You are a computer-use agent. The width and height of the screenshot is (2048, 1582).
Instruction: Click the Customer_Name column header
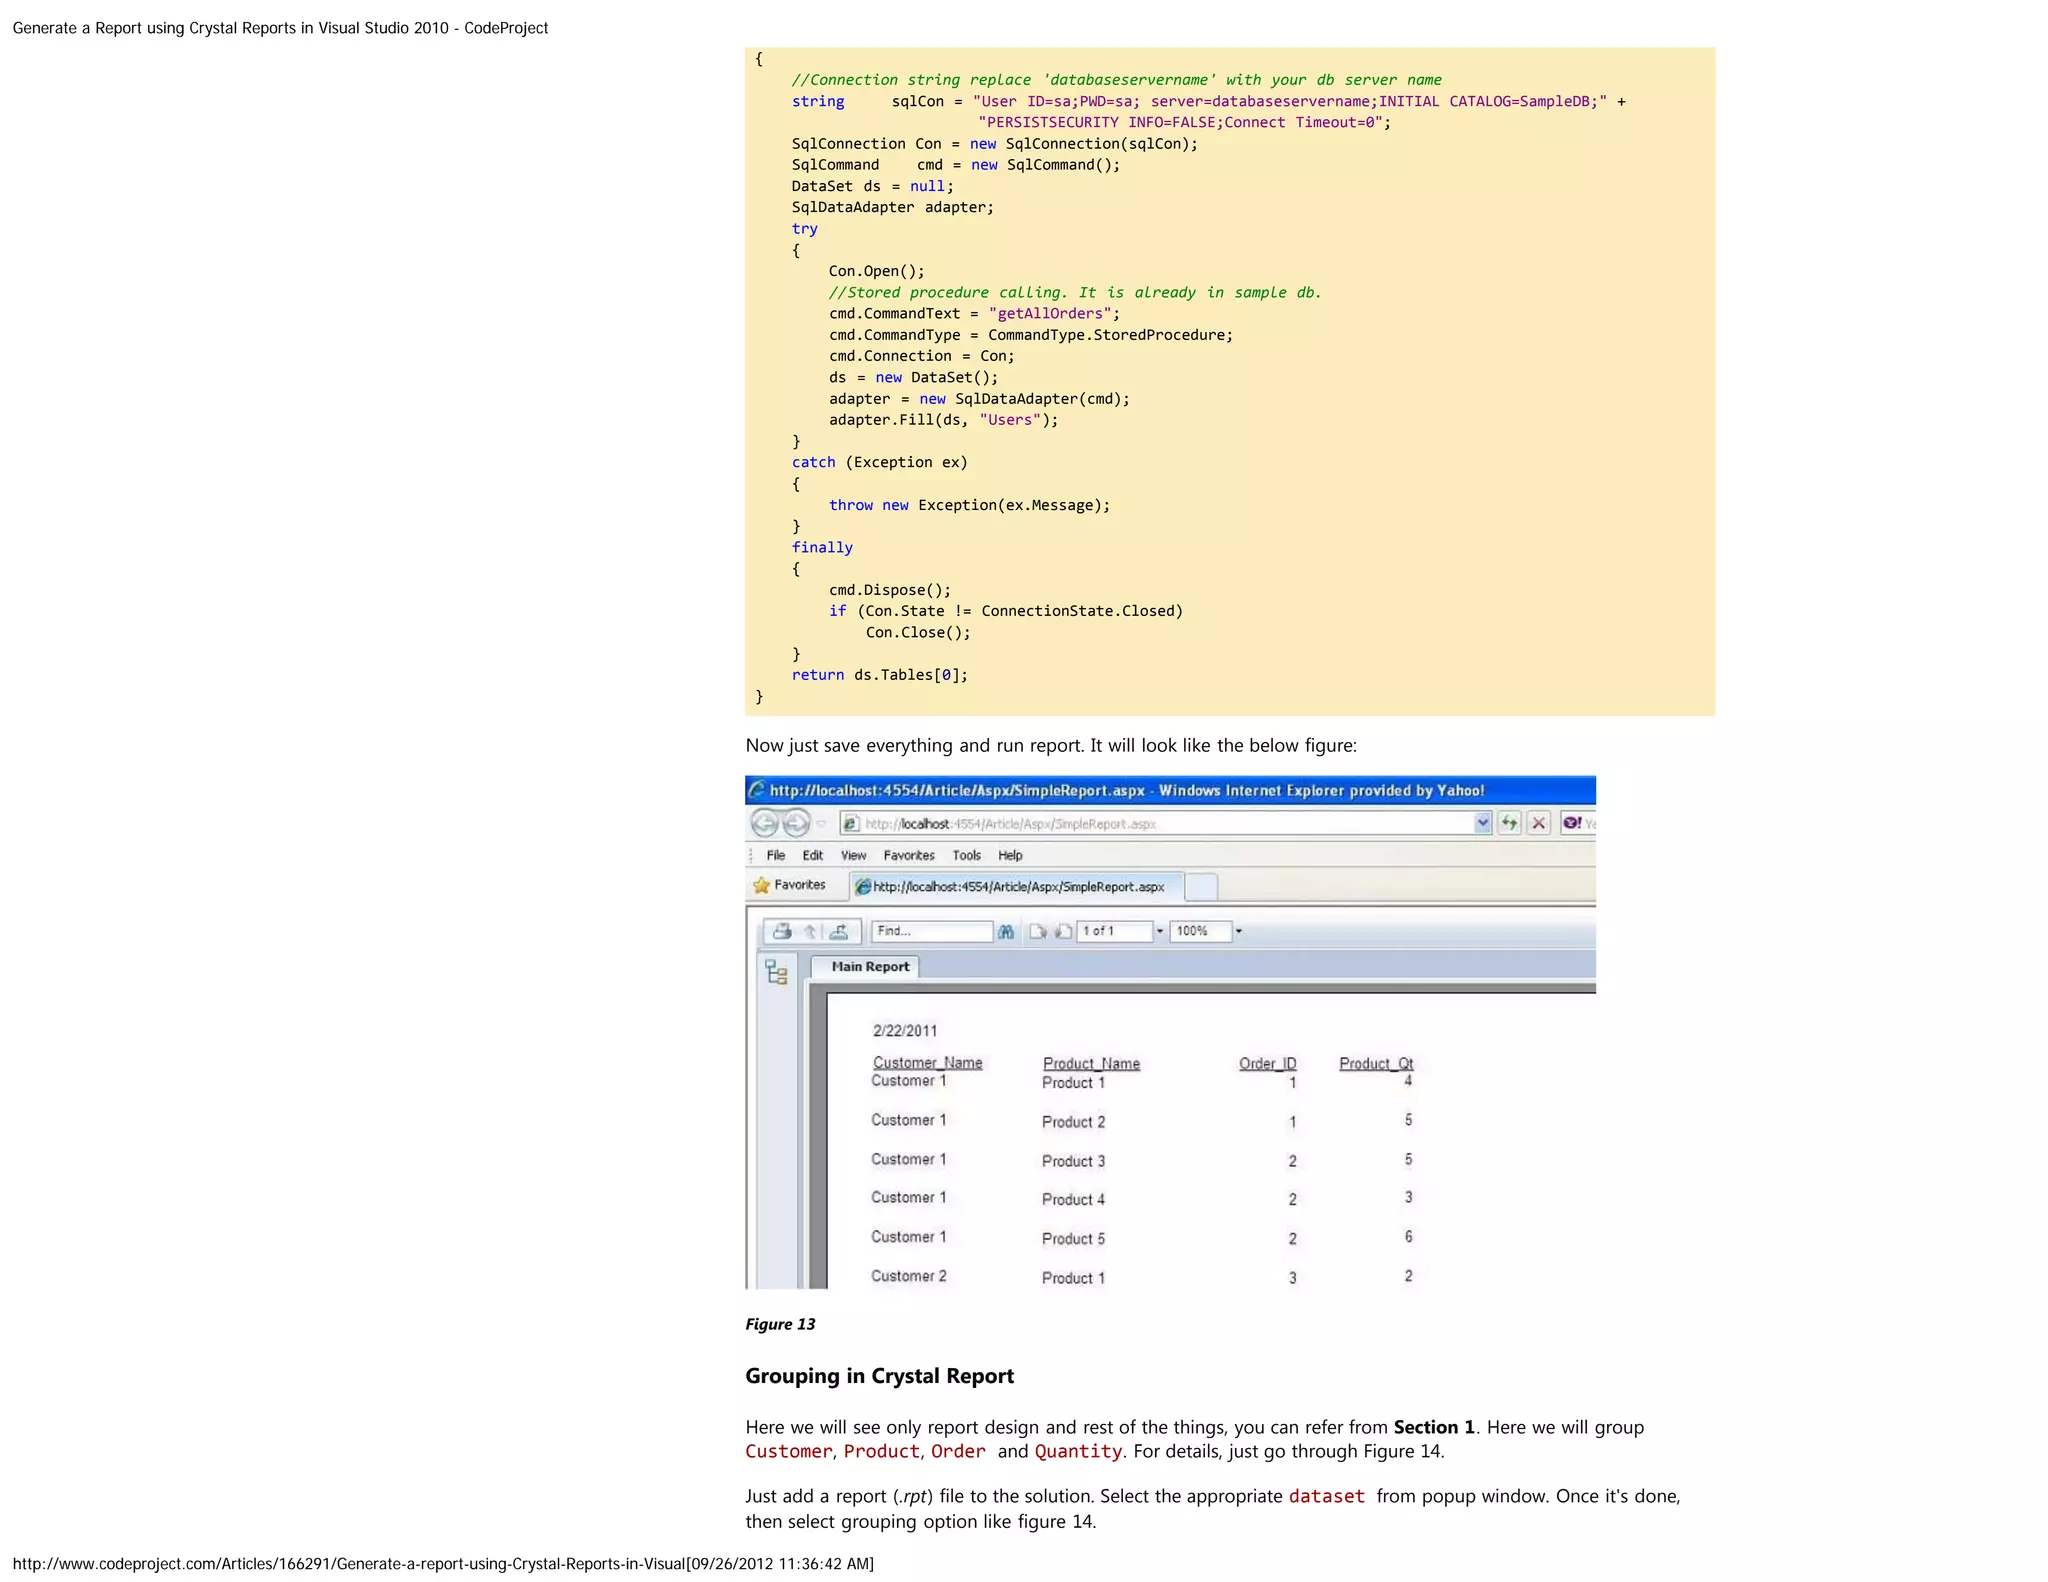[x=928, y=1062]
